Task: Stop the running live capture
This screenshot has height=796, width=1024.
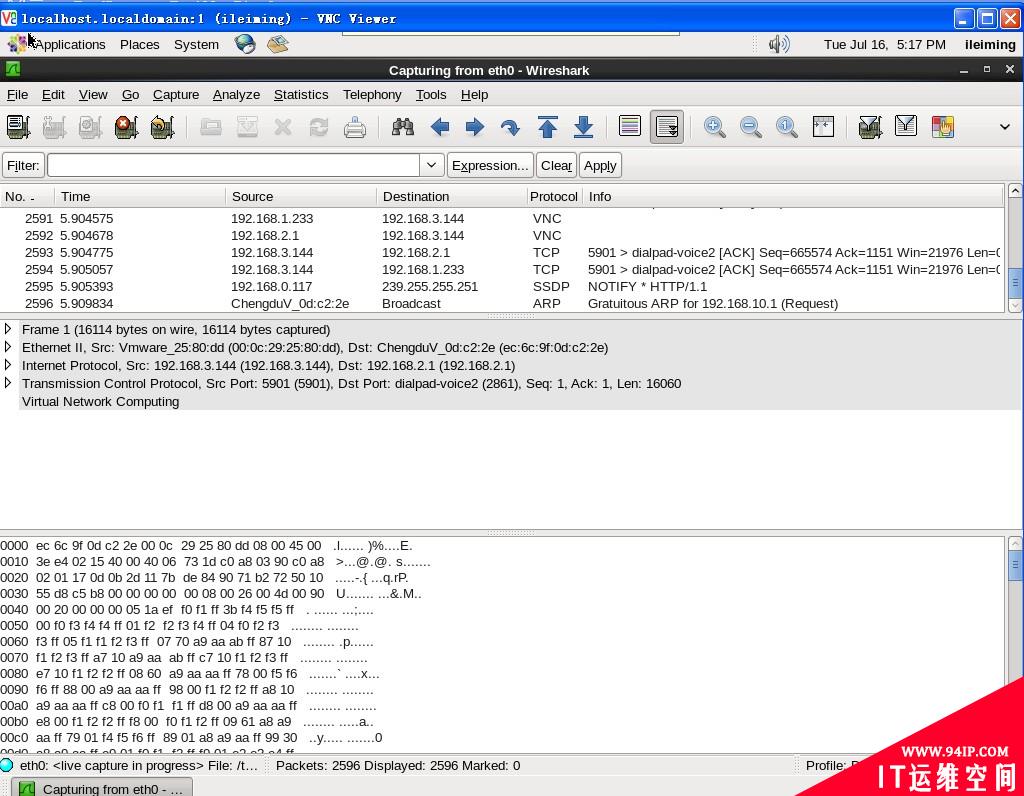Action: point(126,126)
